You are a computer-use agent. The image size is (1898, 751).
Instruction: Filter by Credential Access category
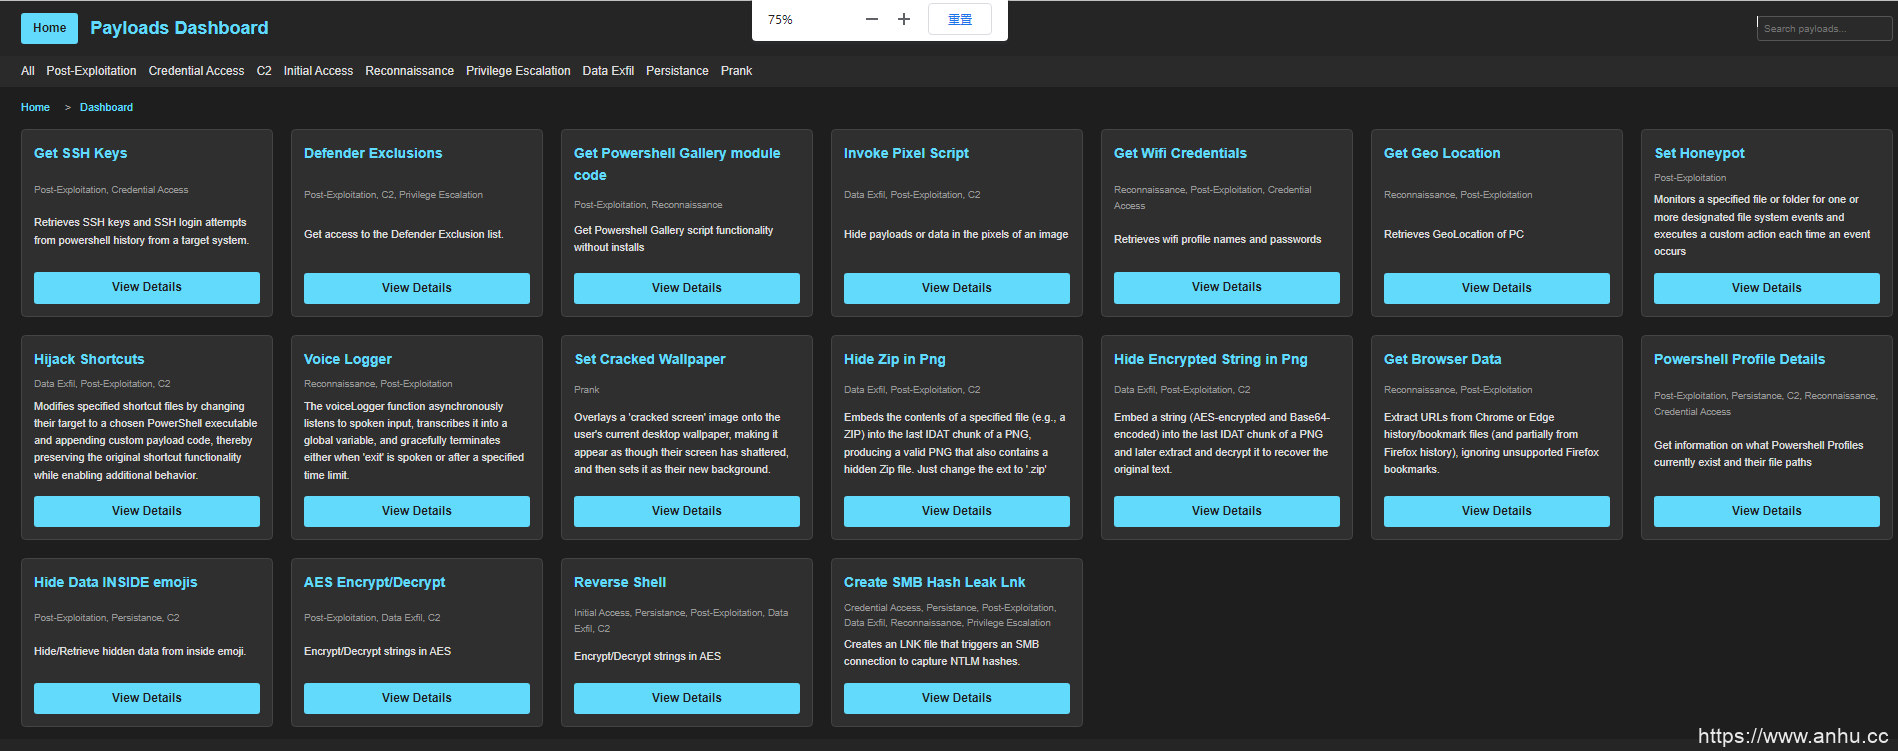[x=196, y=71]
